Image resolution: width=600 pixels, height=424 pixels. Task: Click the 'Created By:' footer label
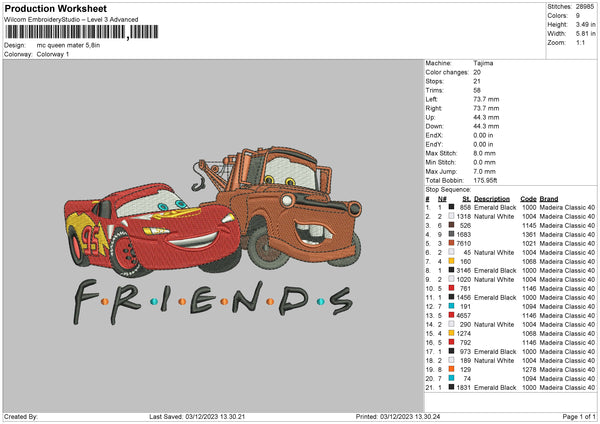[21, 416]
